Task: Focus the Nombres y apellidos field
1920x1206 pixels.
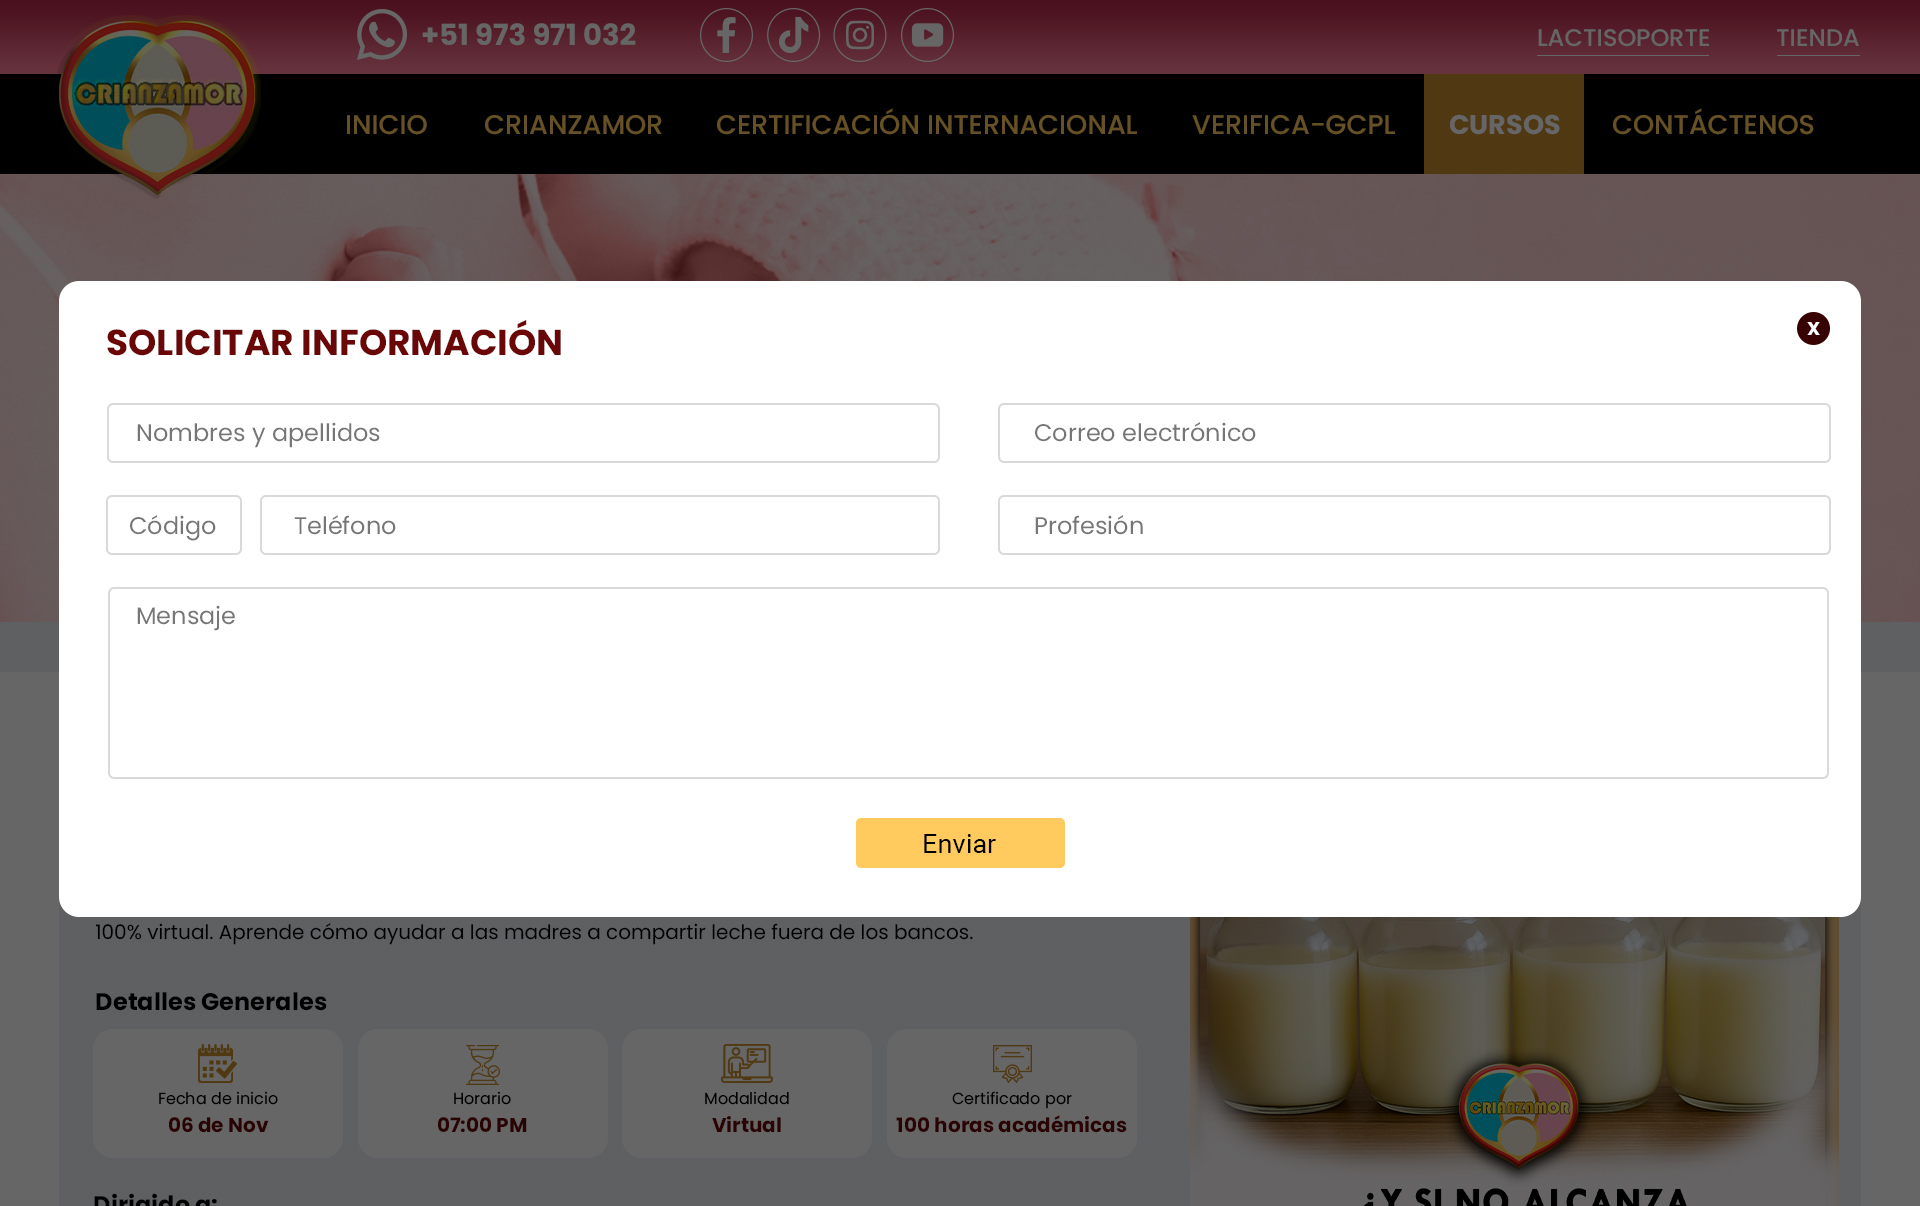Action: pos(523,433)
